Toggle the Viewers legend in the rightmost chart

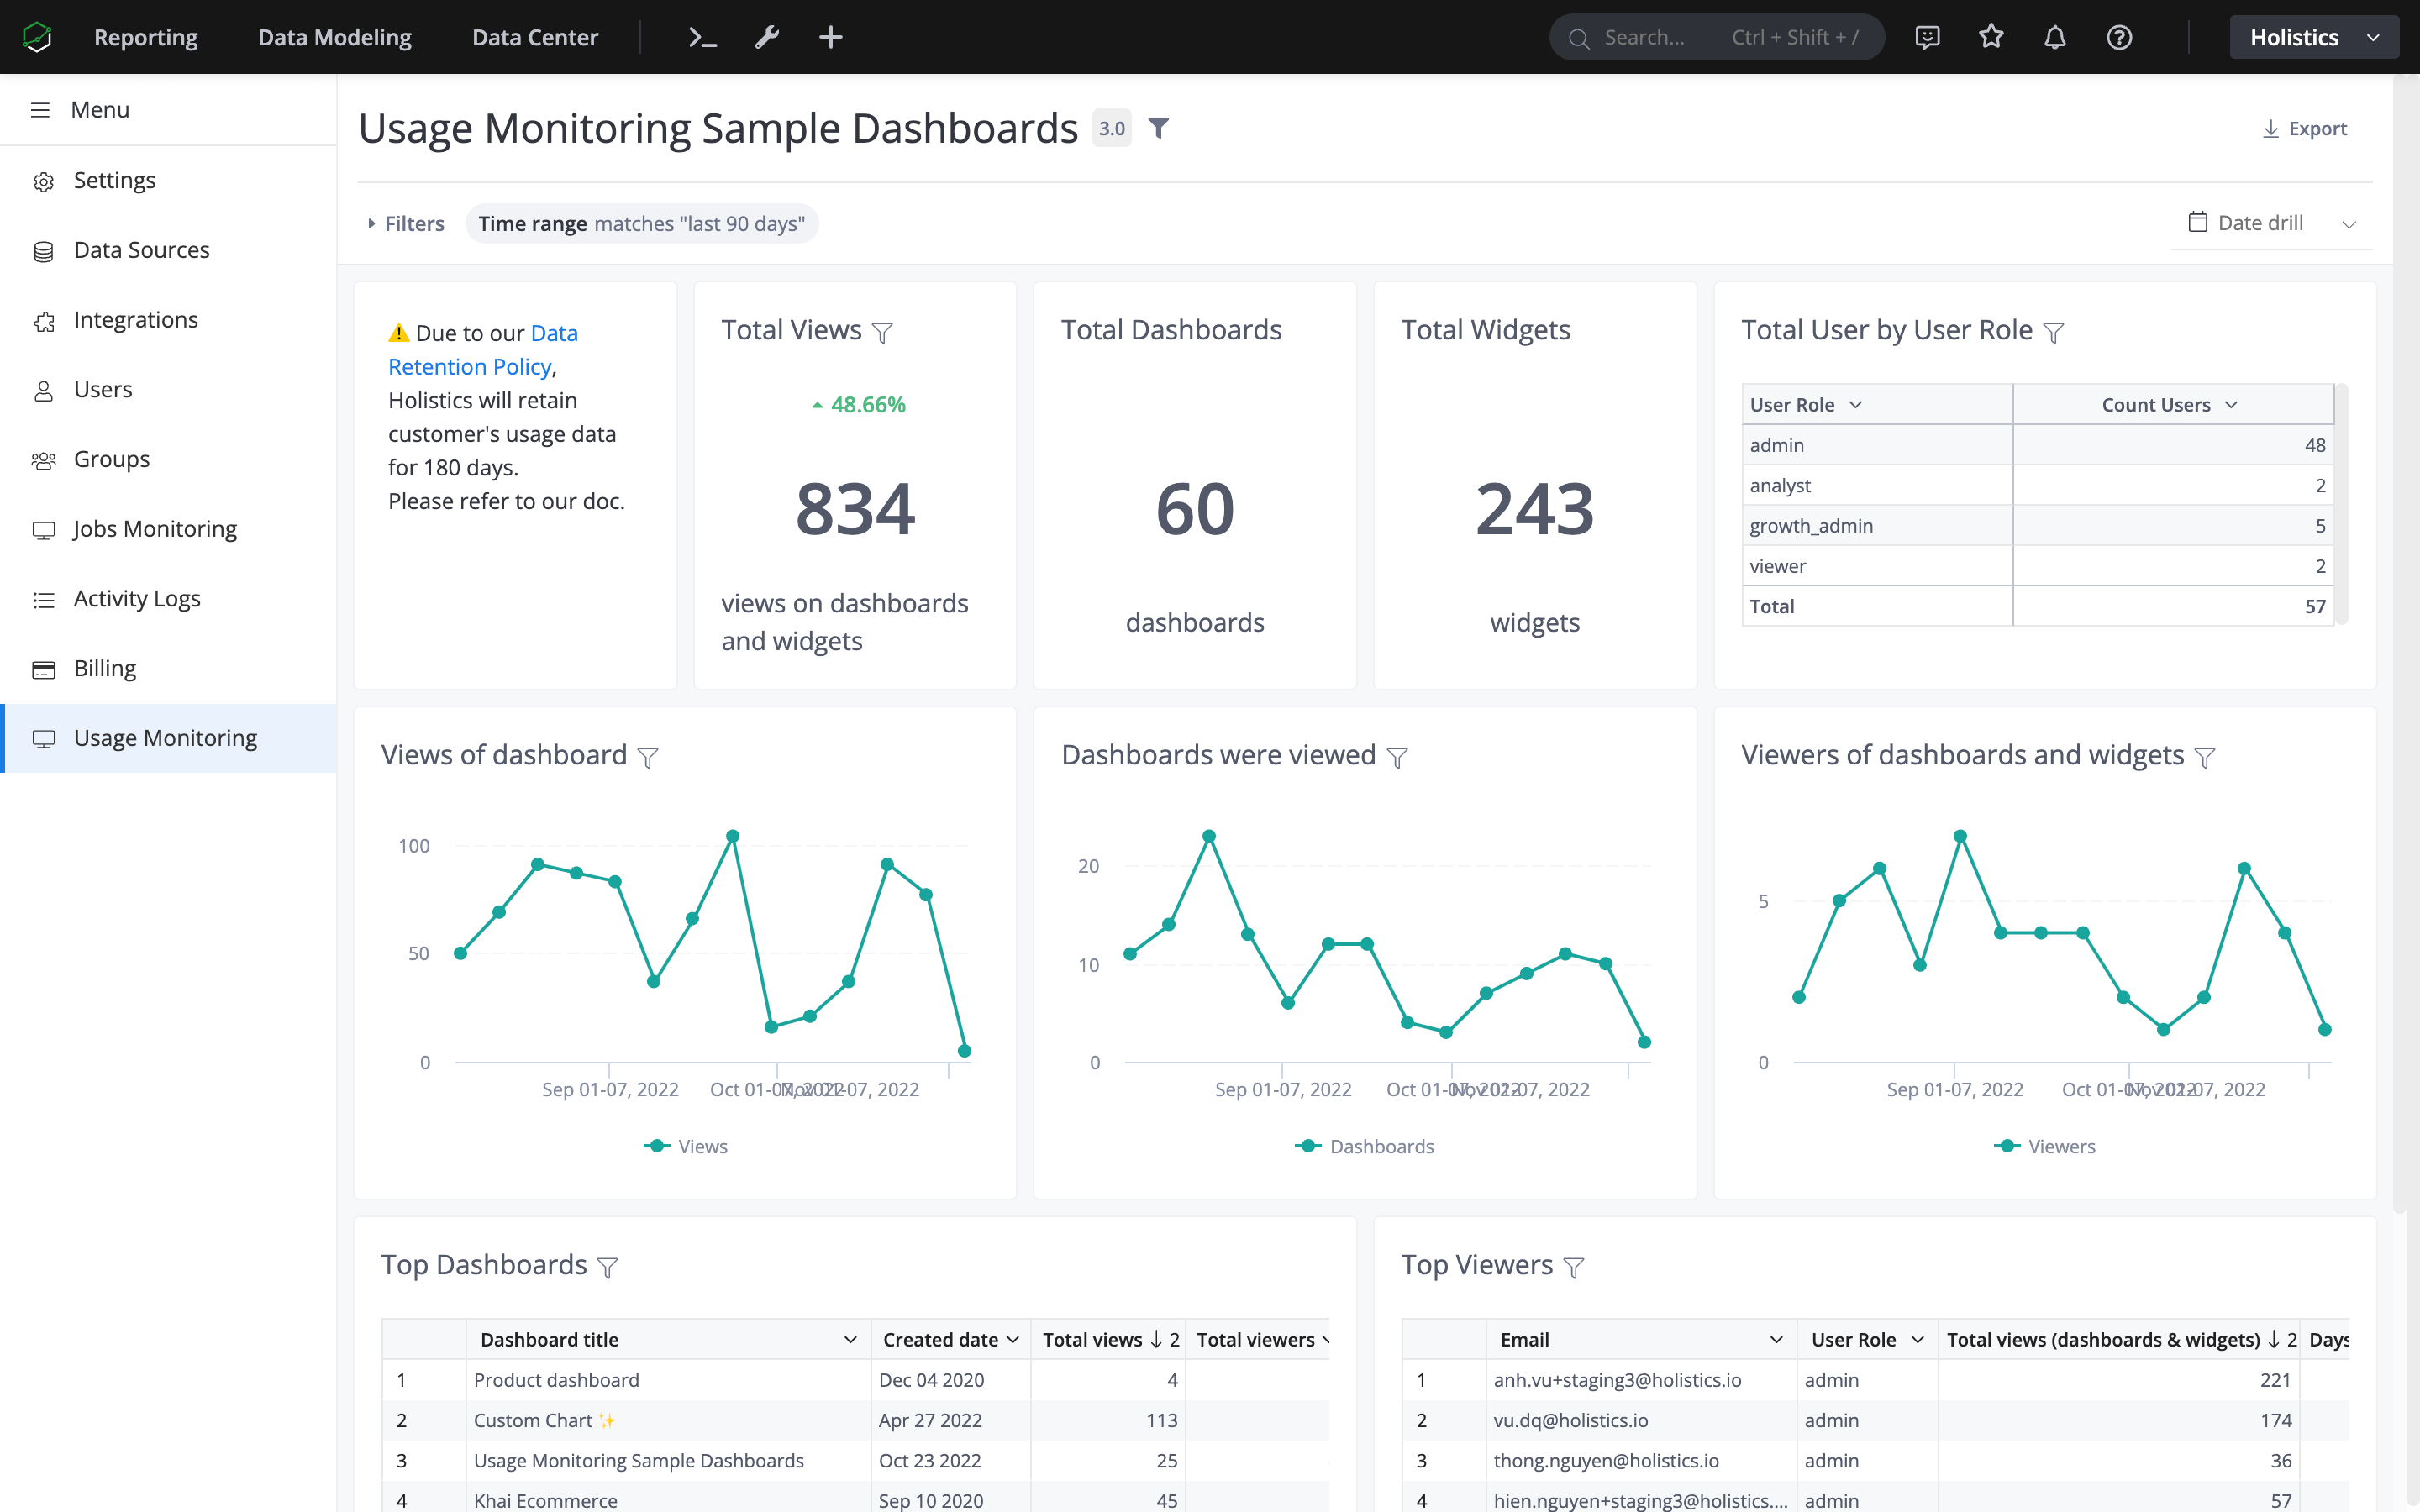(x=2044, y=1146)
